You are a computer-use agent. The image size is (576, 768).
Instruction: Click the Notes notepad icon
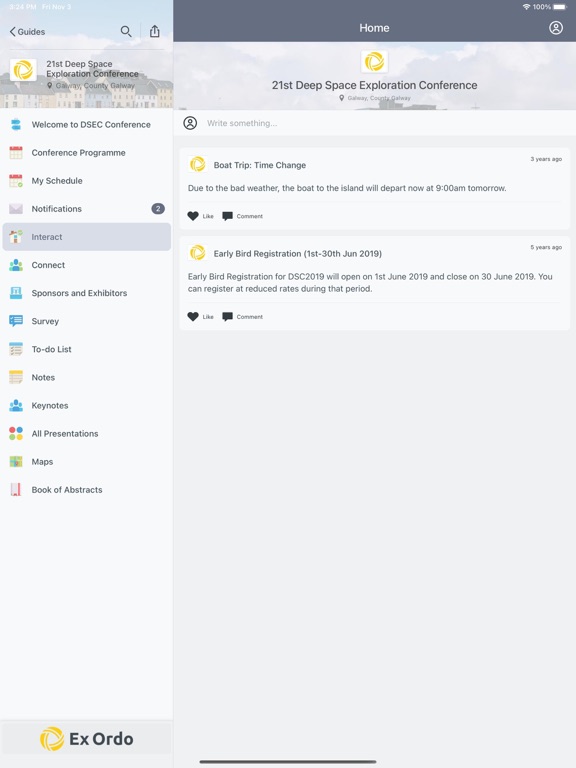point(16,377)
